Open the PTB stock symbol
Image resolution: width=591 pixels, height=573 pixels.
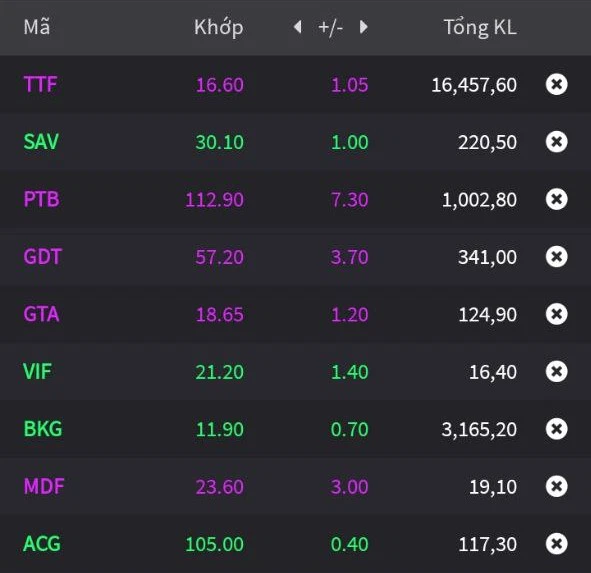(x=41, y=199)
